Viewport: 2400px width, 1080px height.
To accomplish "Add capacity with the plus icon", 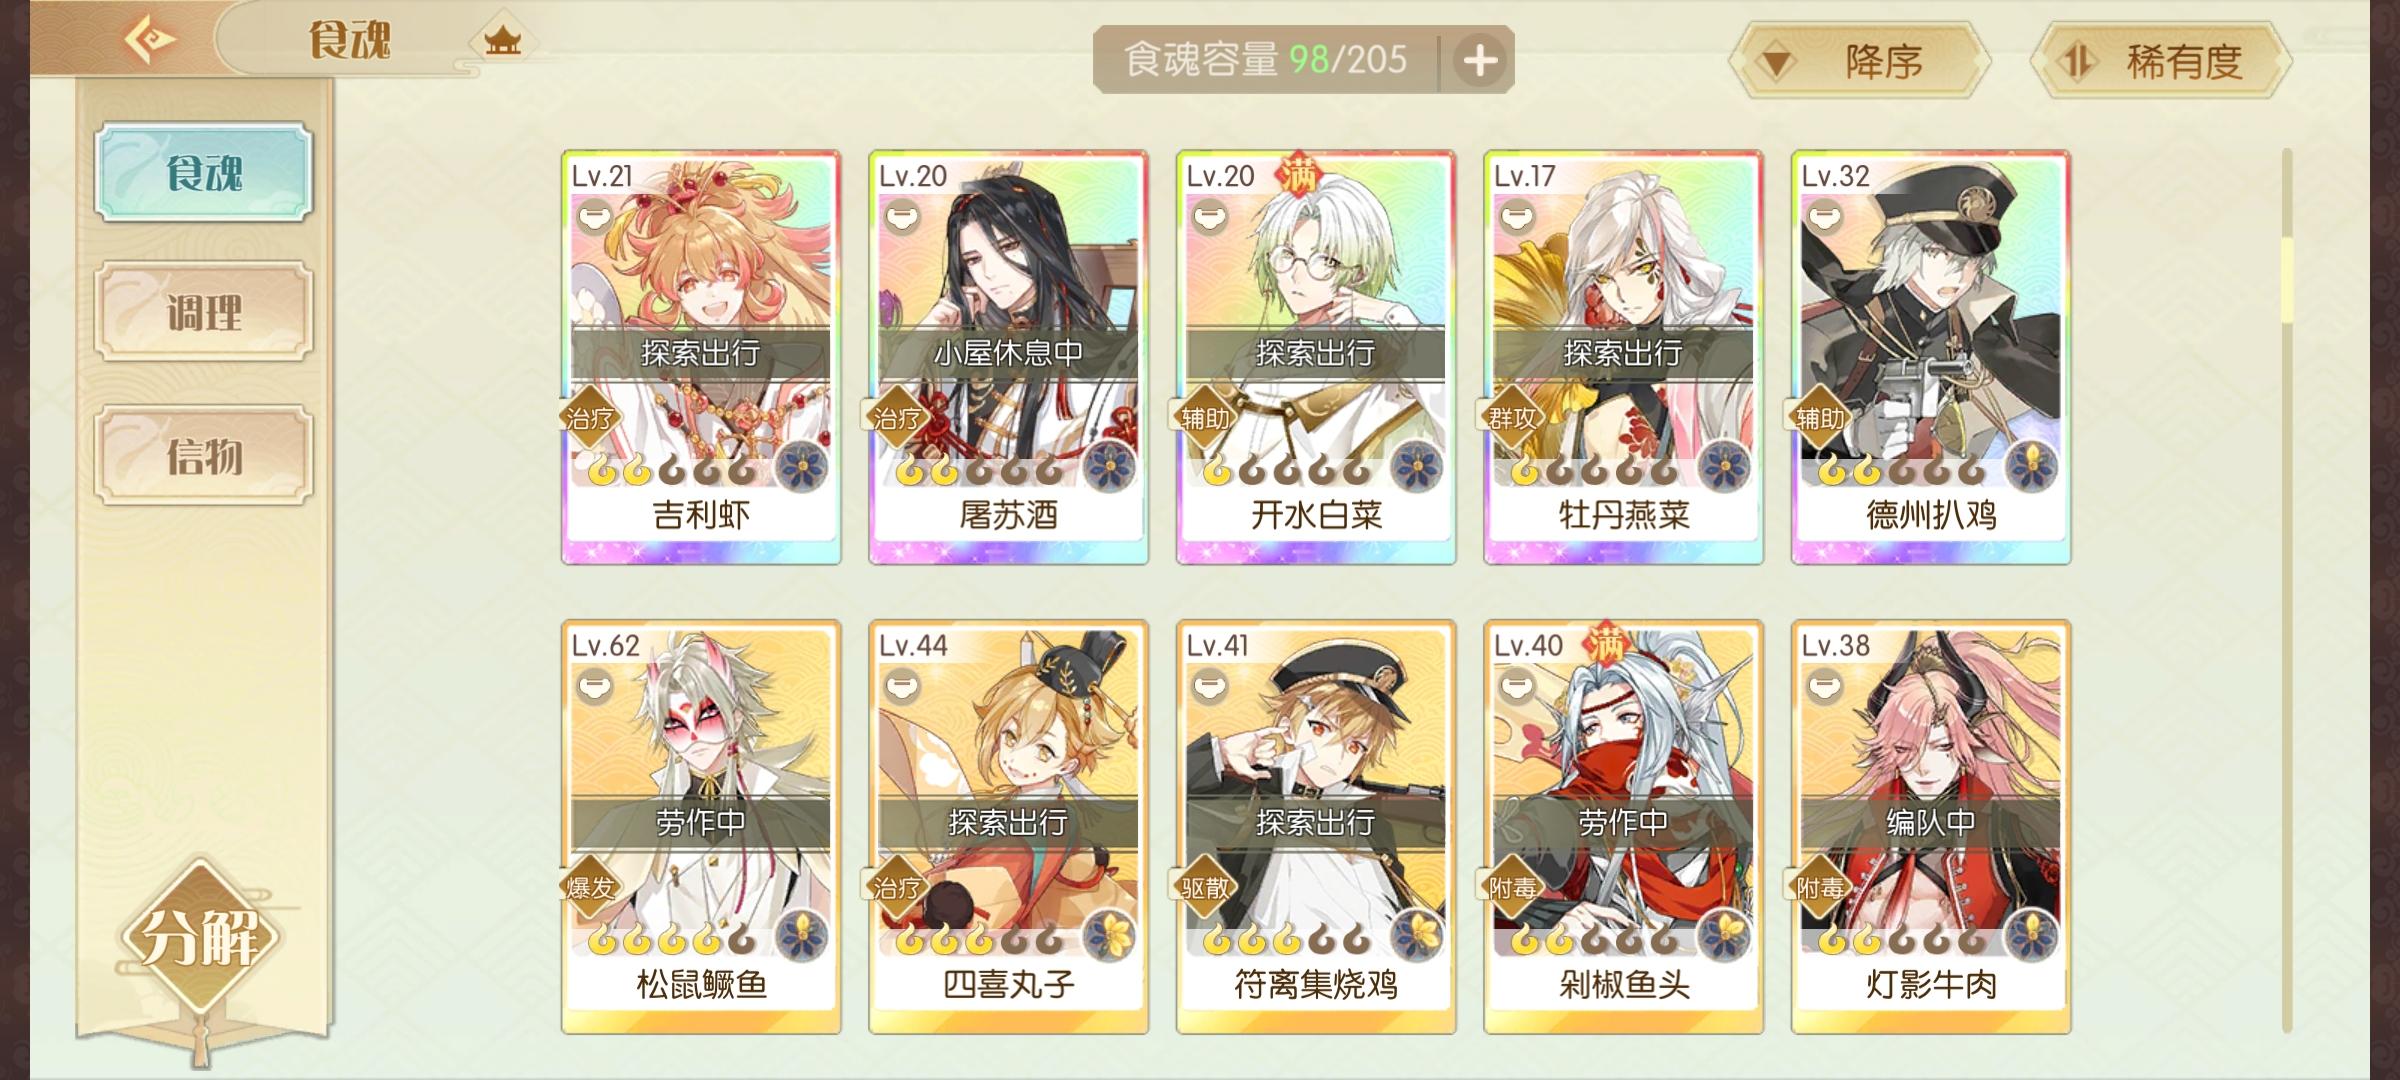I will 1480,61.
